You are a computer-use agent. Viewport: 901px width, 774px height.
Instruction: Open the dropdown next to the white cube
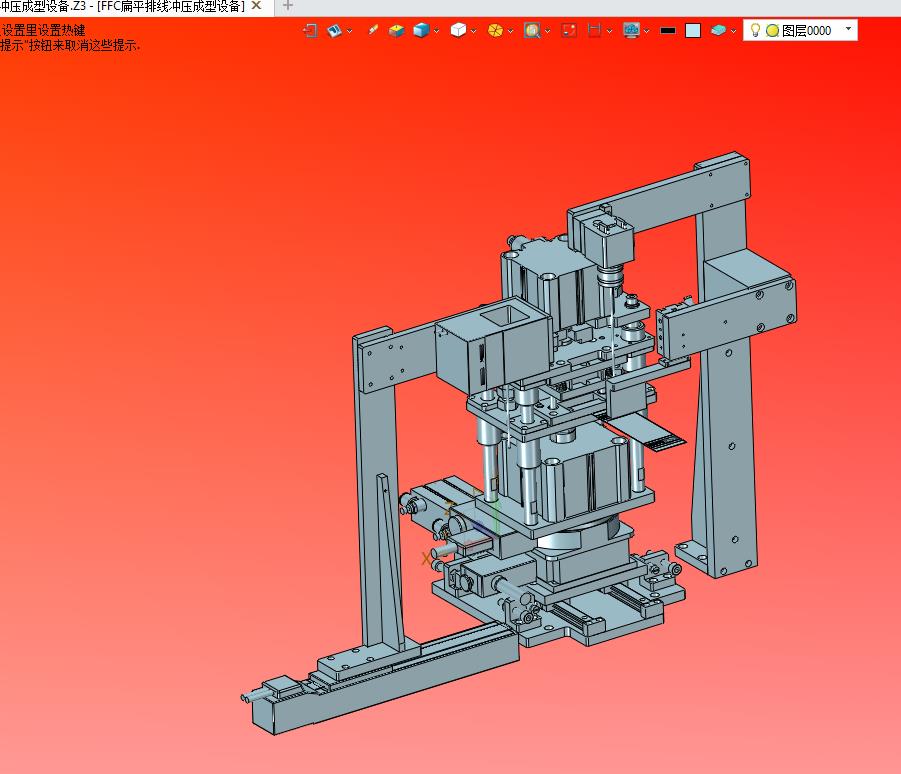[x=473, y=31]
